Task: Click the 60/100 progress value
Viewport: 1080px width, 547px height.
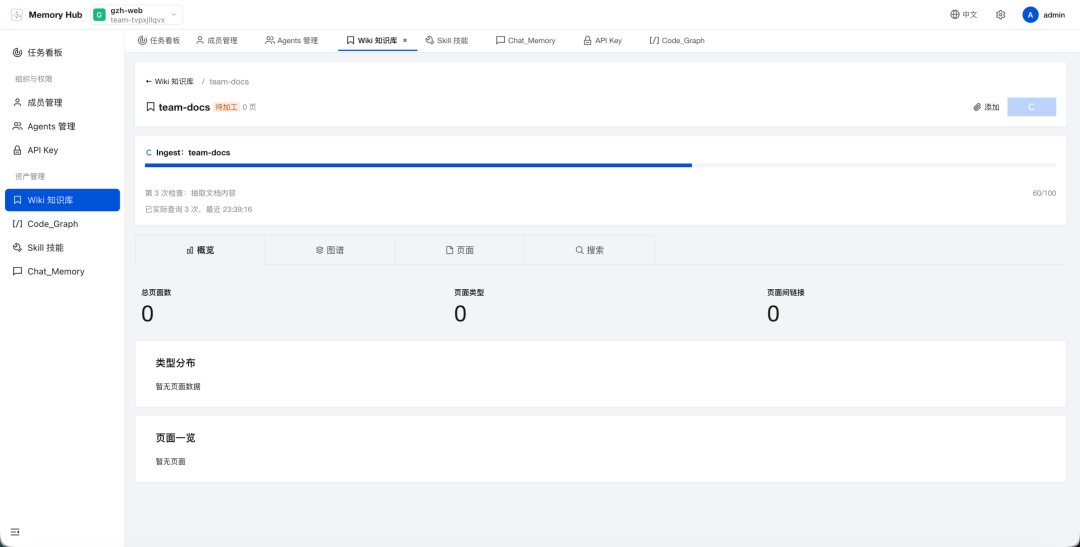Action: click(1044, 193)
